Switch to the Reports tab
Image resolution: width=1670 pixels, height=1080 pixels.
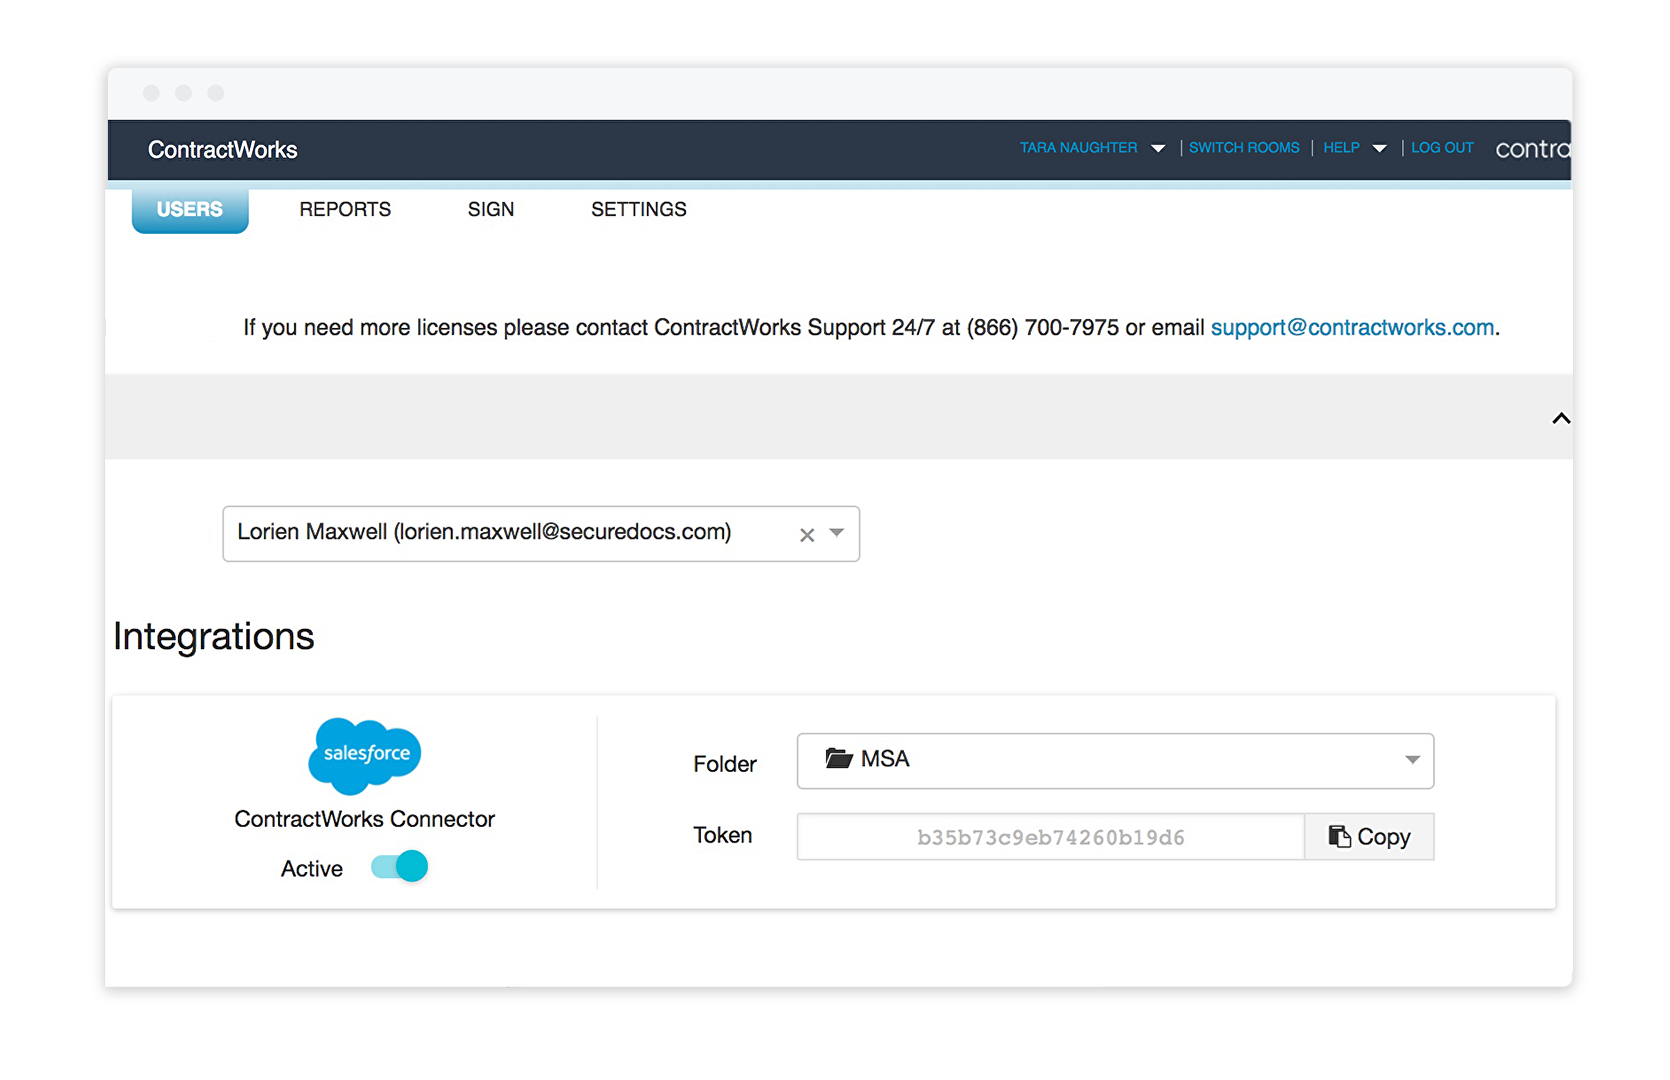(345, 209)
